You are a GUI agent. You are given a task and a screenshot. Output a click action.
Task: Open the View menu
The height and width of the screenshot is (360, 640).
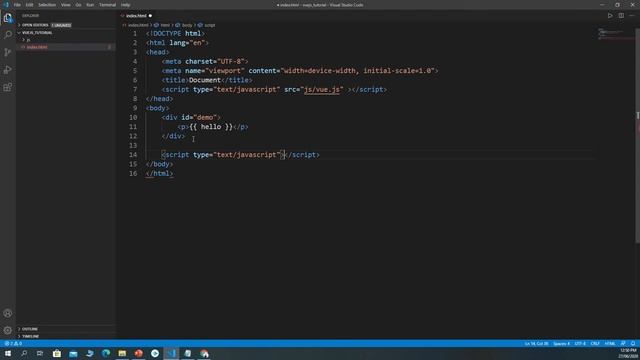coord(65,5)
